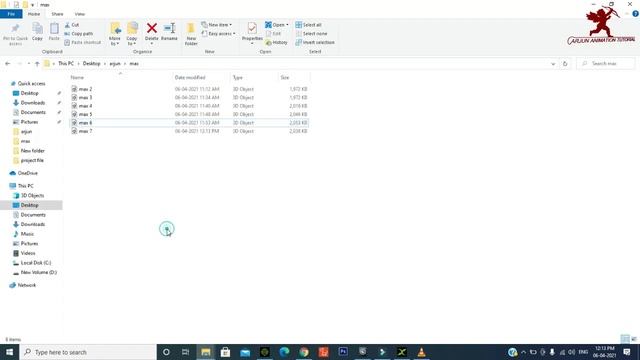Open project file folder in navigation pane
The height and width of the screenshot is (360, 640).
click(32, 160)
